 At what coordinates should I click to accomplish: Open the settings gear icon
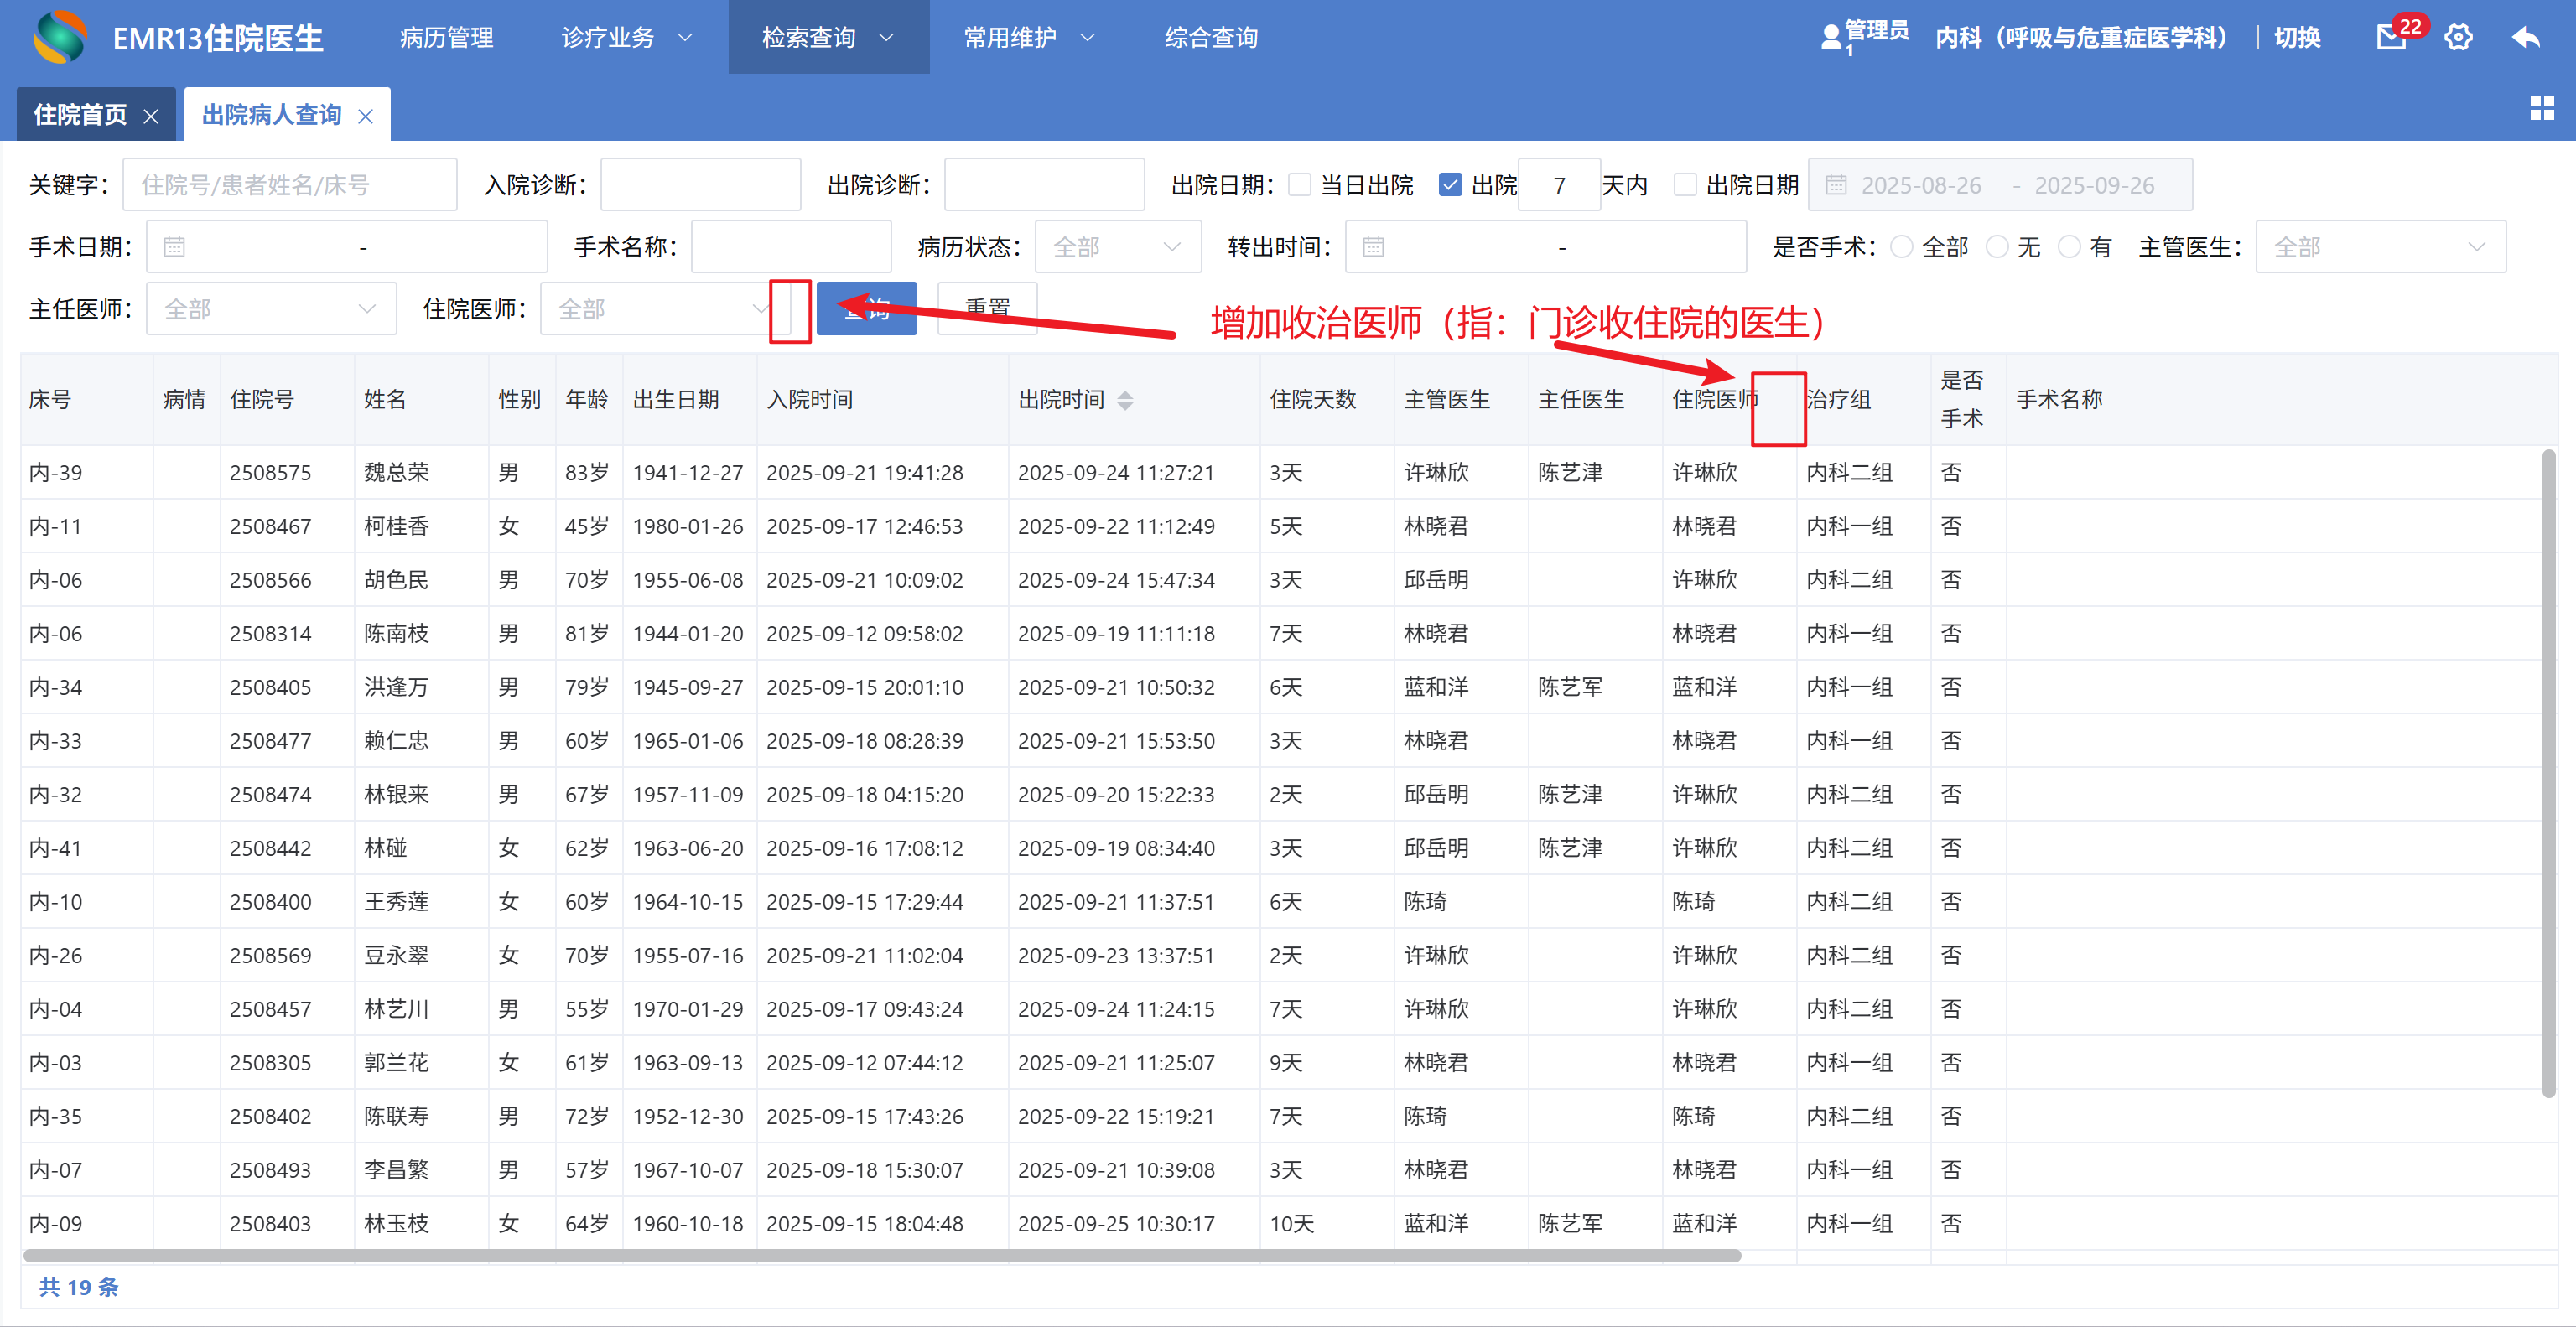[2458, 38]
